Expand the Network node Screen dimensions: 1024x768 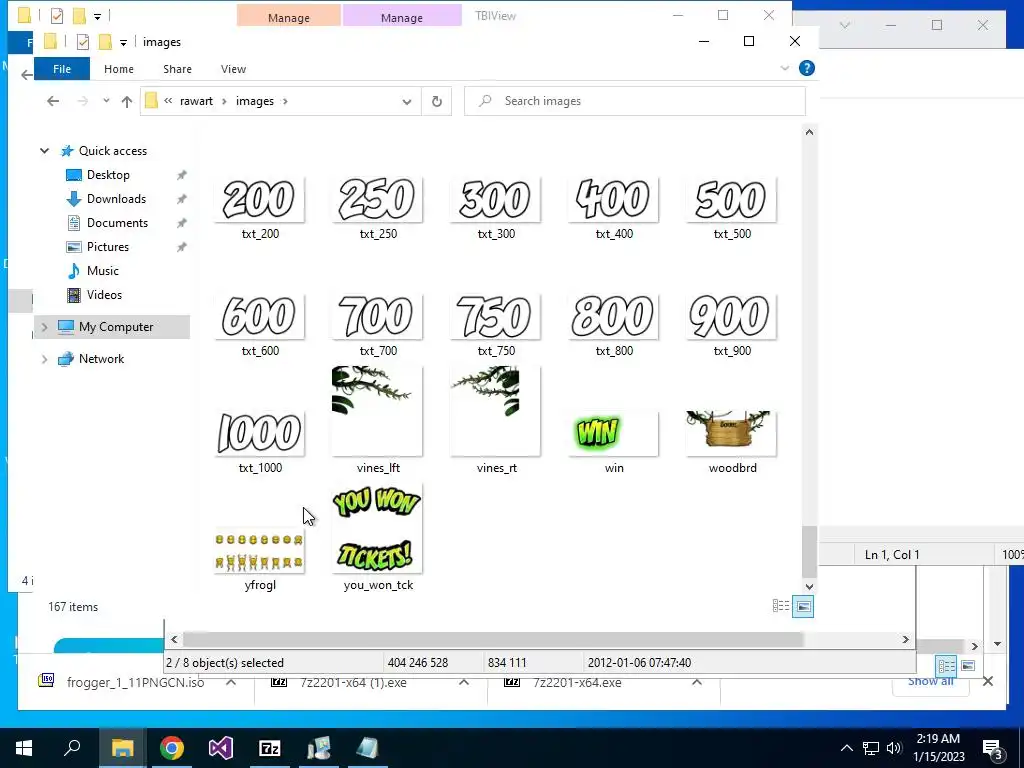click(x=44, y=359)
